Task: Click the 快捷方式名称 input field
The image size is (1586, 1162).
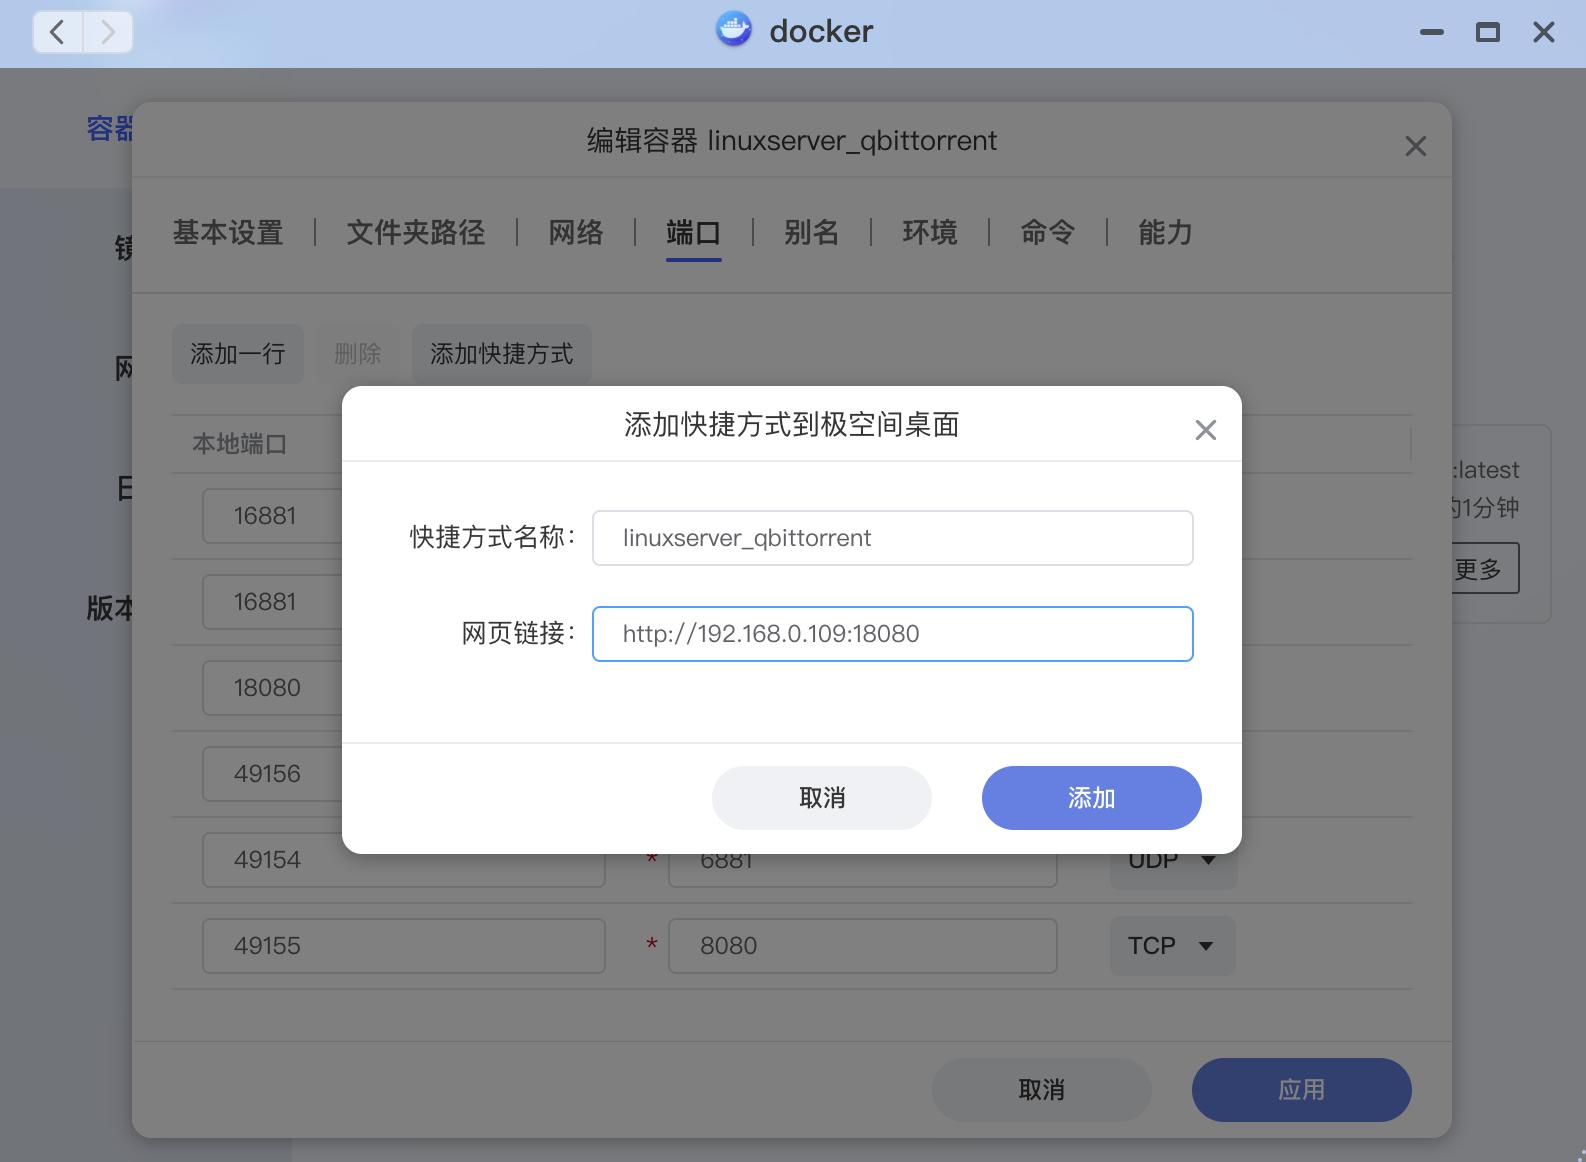Action: pos(893,538)
